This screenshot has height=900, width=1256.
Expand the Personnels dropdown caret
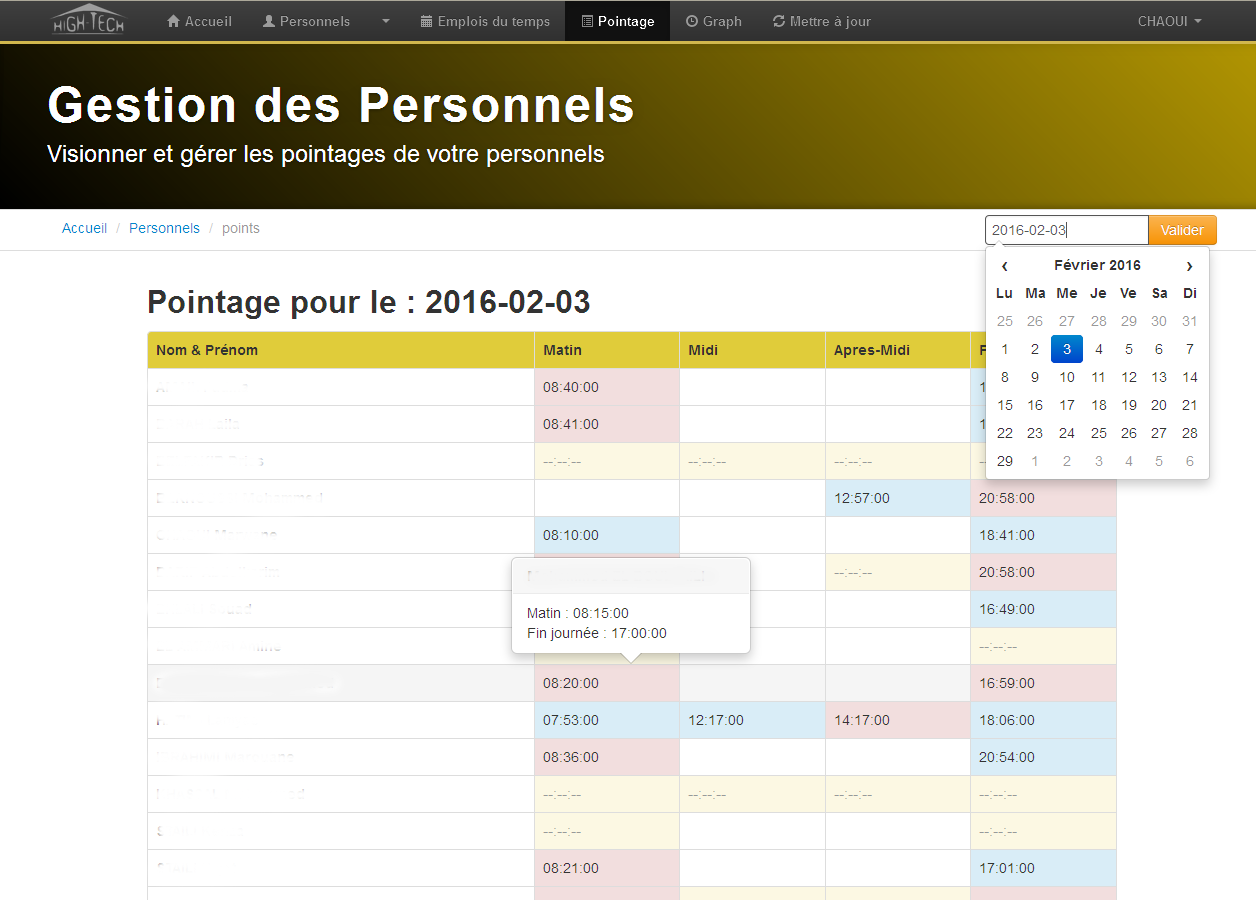click(386, 21)
